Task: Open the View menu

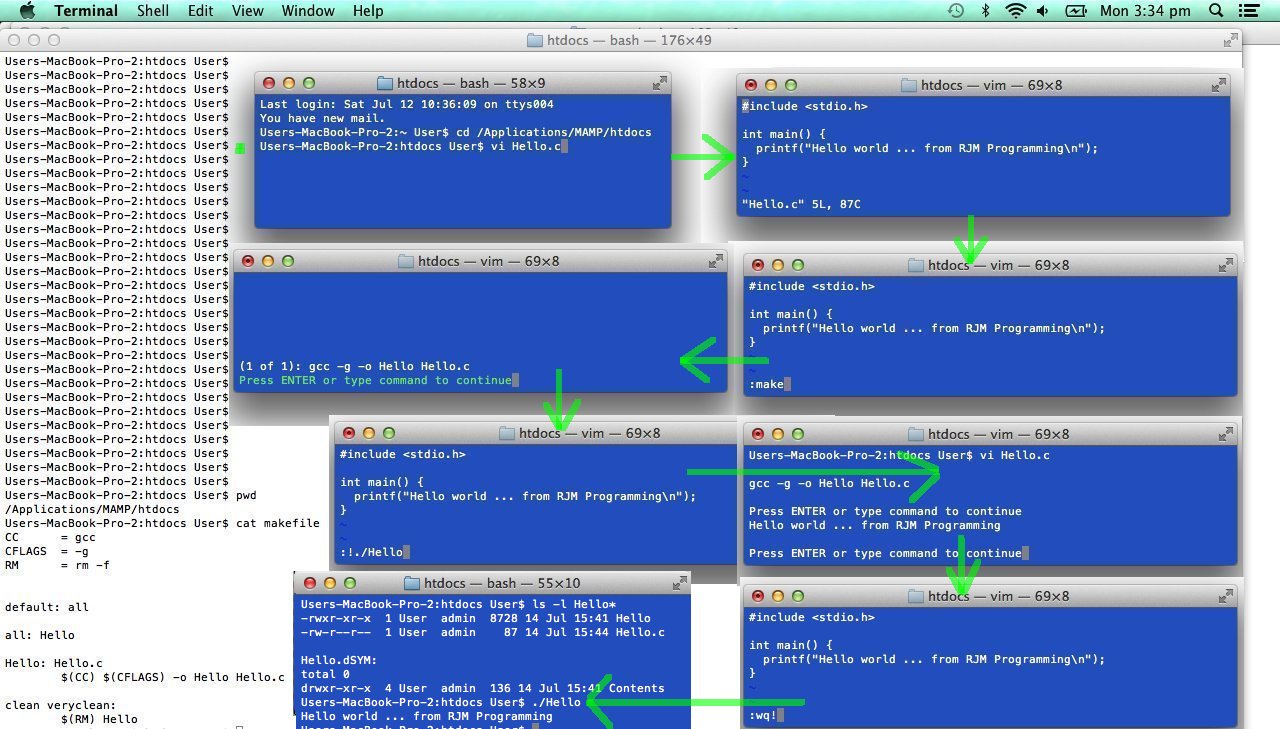Action: 248,11
